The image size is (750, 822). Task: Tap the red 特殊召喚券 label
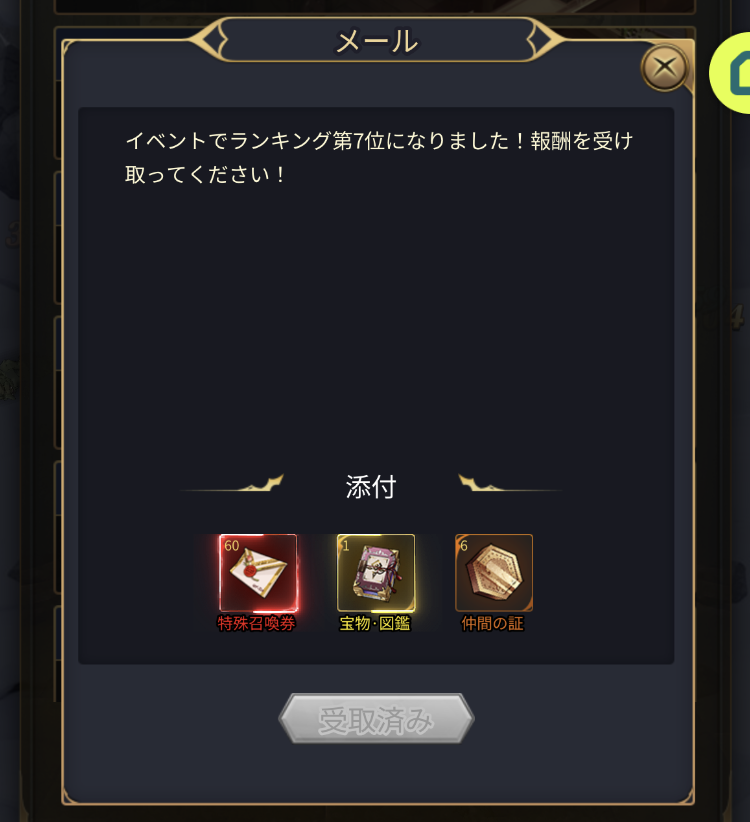point(257,623)
